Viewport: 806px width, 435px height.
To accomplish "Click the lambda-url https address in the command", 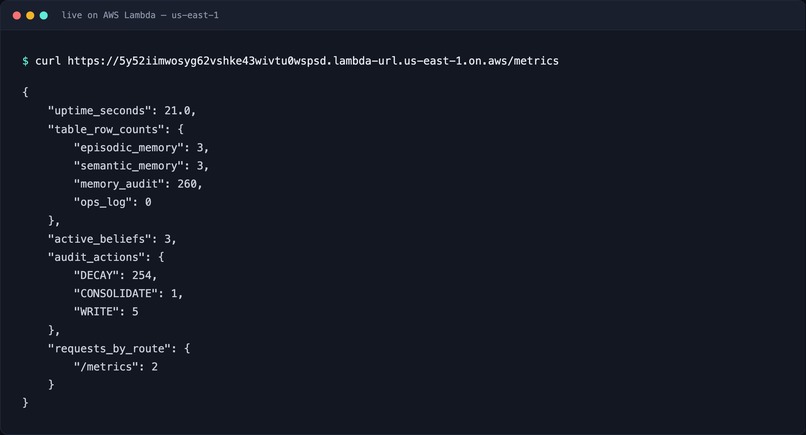I will click(x=313, y=61).
